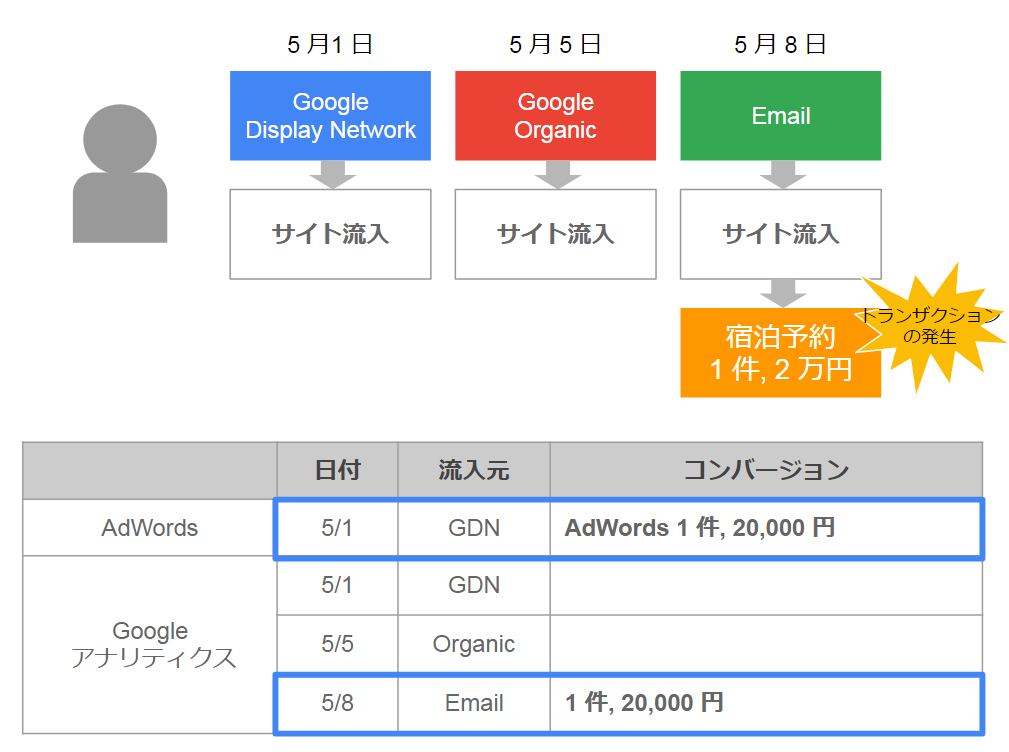The image size is (1009, 752).
Task: Click the 日付 column header
Action: 337,470
